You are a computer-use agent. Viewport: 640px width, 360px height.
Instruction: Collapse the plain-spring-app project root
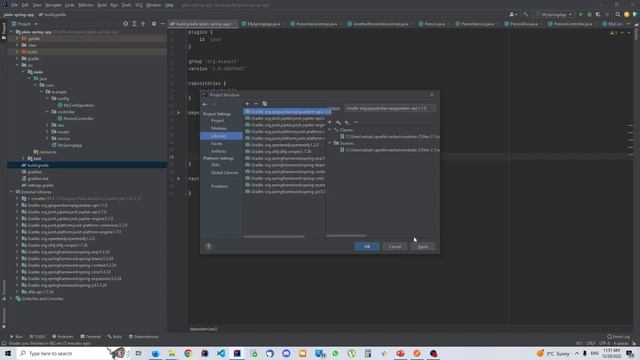pyautogui.click(x=11, y=32)
